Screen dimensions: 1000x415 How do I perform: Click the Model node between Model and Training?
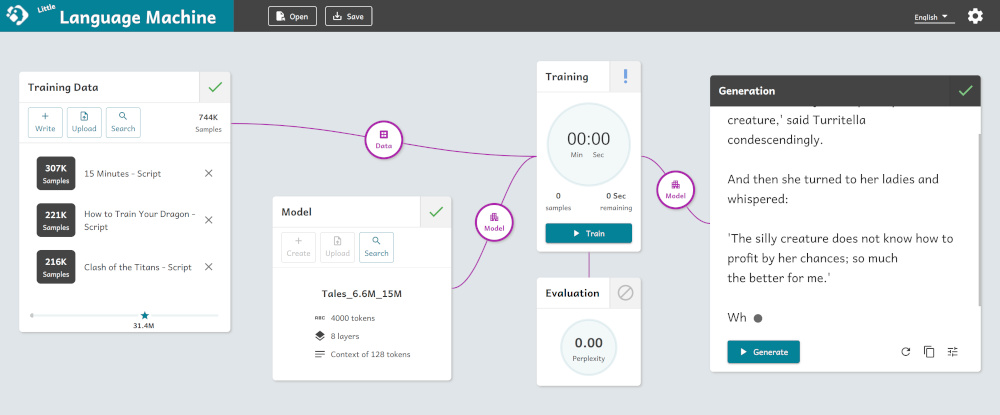pos(494,222)
